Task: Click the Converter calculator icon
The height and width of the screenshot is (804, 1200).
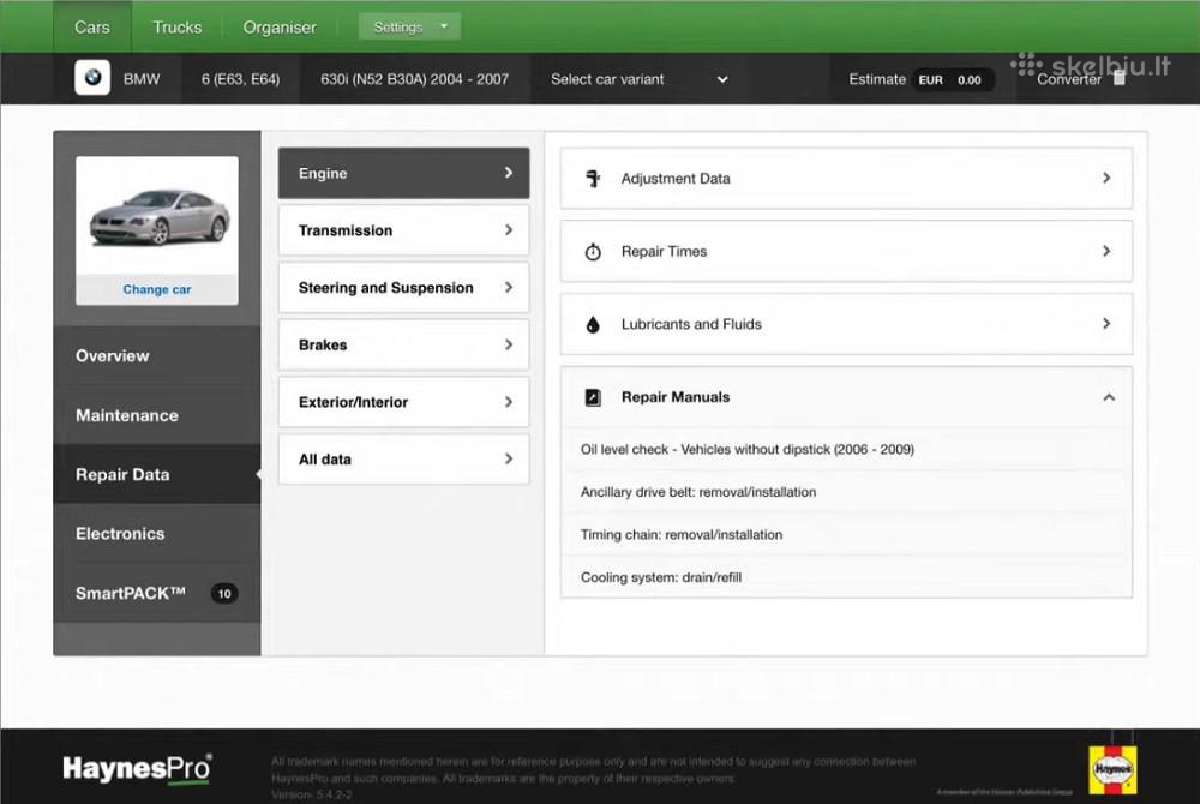Action: [1119, 78]
